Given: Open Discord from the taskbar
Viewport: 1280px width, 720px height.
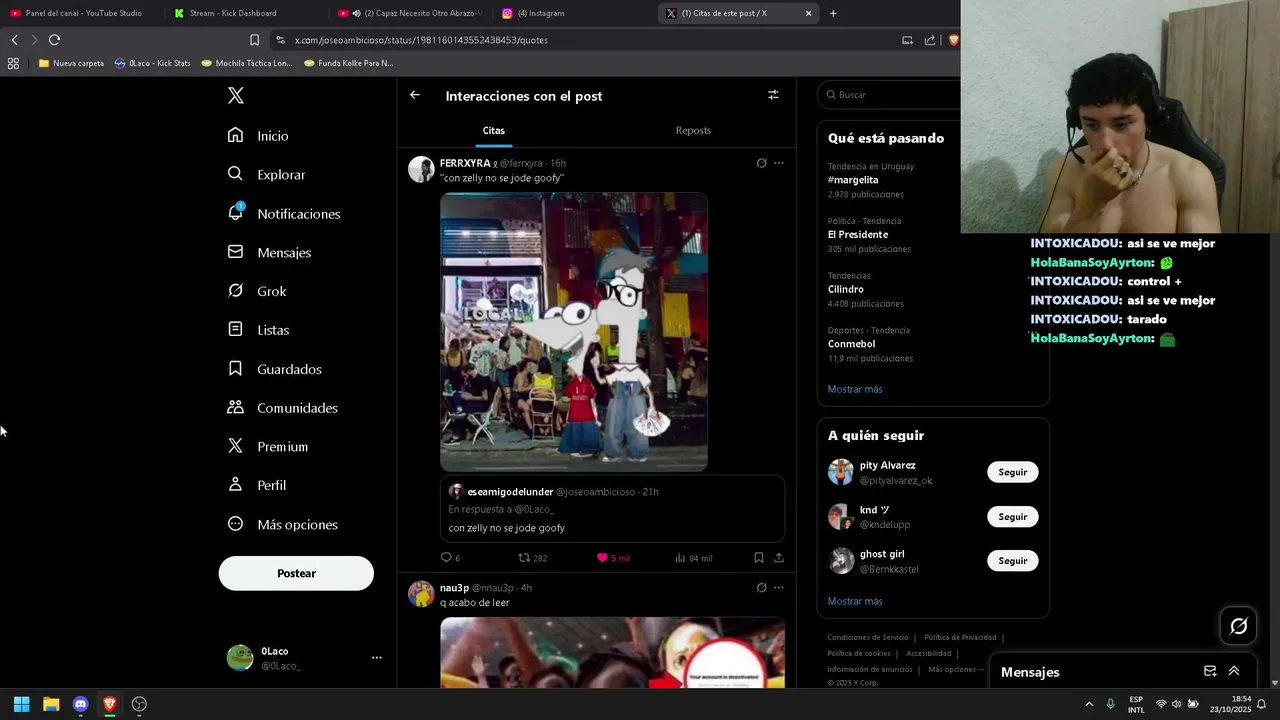Looking at the screenshot, I should [80, 704].
